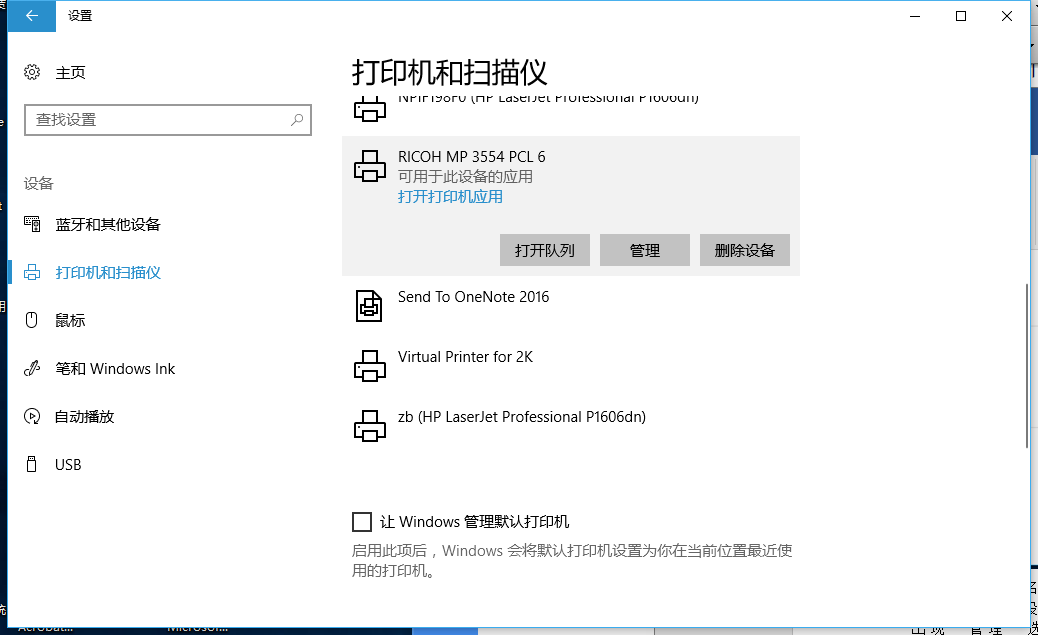The width and height of the screenshot is (1038, 635).
Task: Click the Bluetooth and other devices icon
Action: 32,224
